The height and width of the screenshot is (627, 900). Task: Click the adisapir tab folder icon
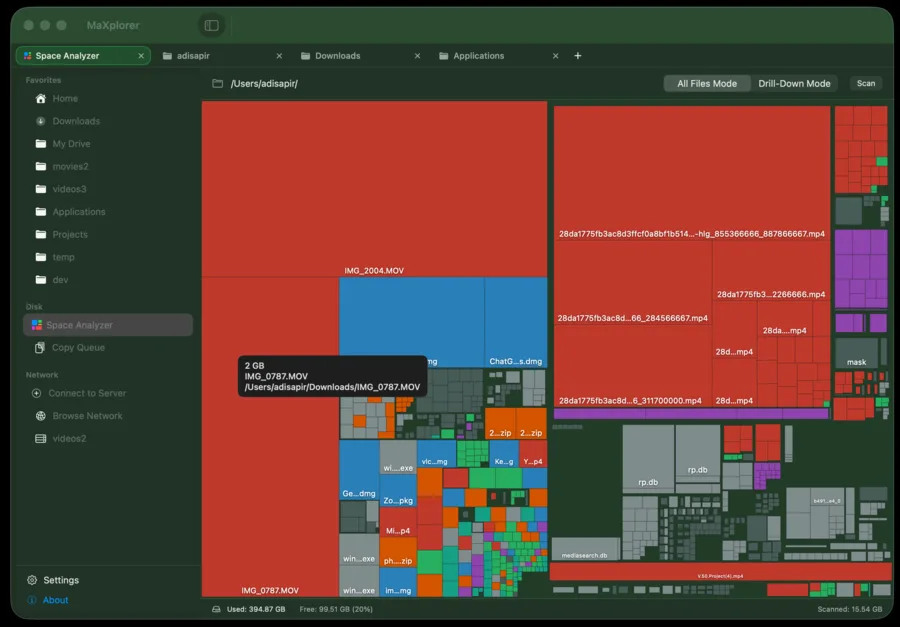(167, 56)
